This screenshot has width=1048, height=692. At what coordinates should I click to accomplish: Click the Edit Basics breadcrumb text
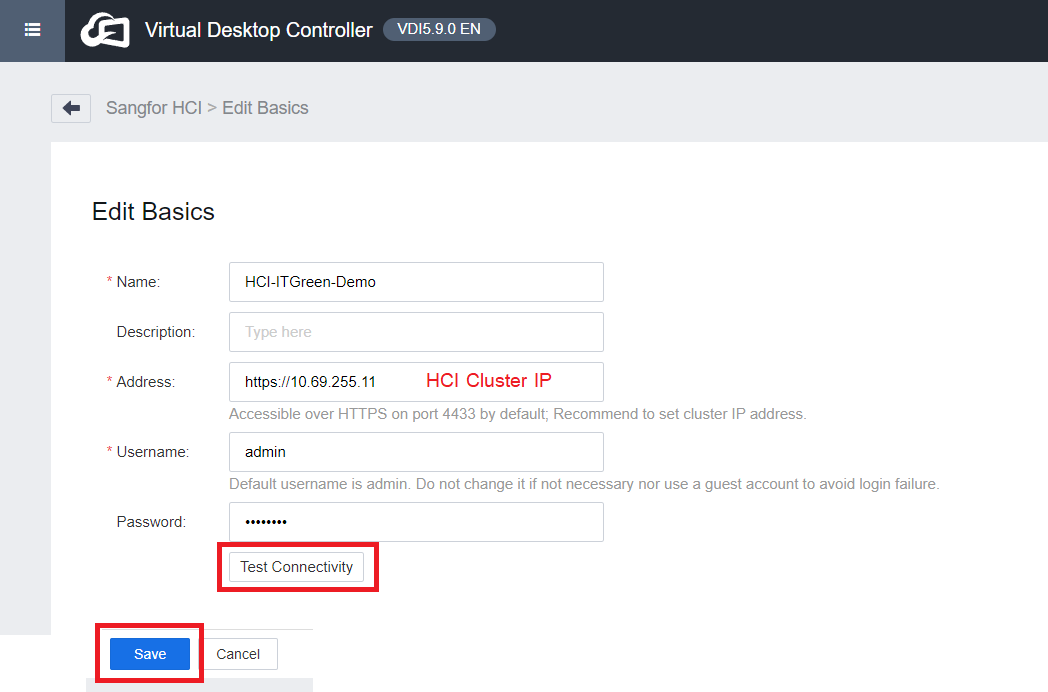[265, 108]
